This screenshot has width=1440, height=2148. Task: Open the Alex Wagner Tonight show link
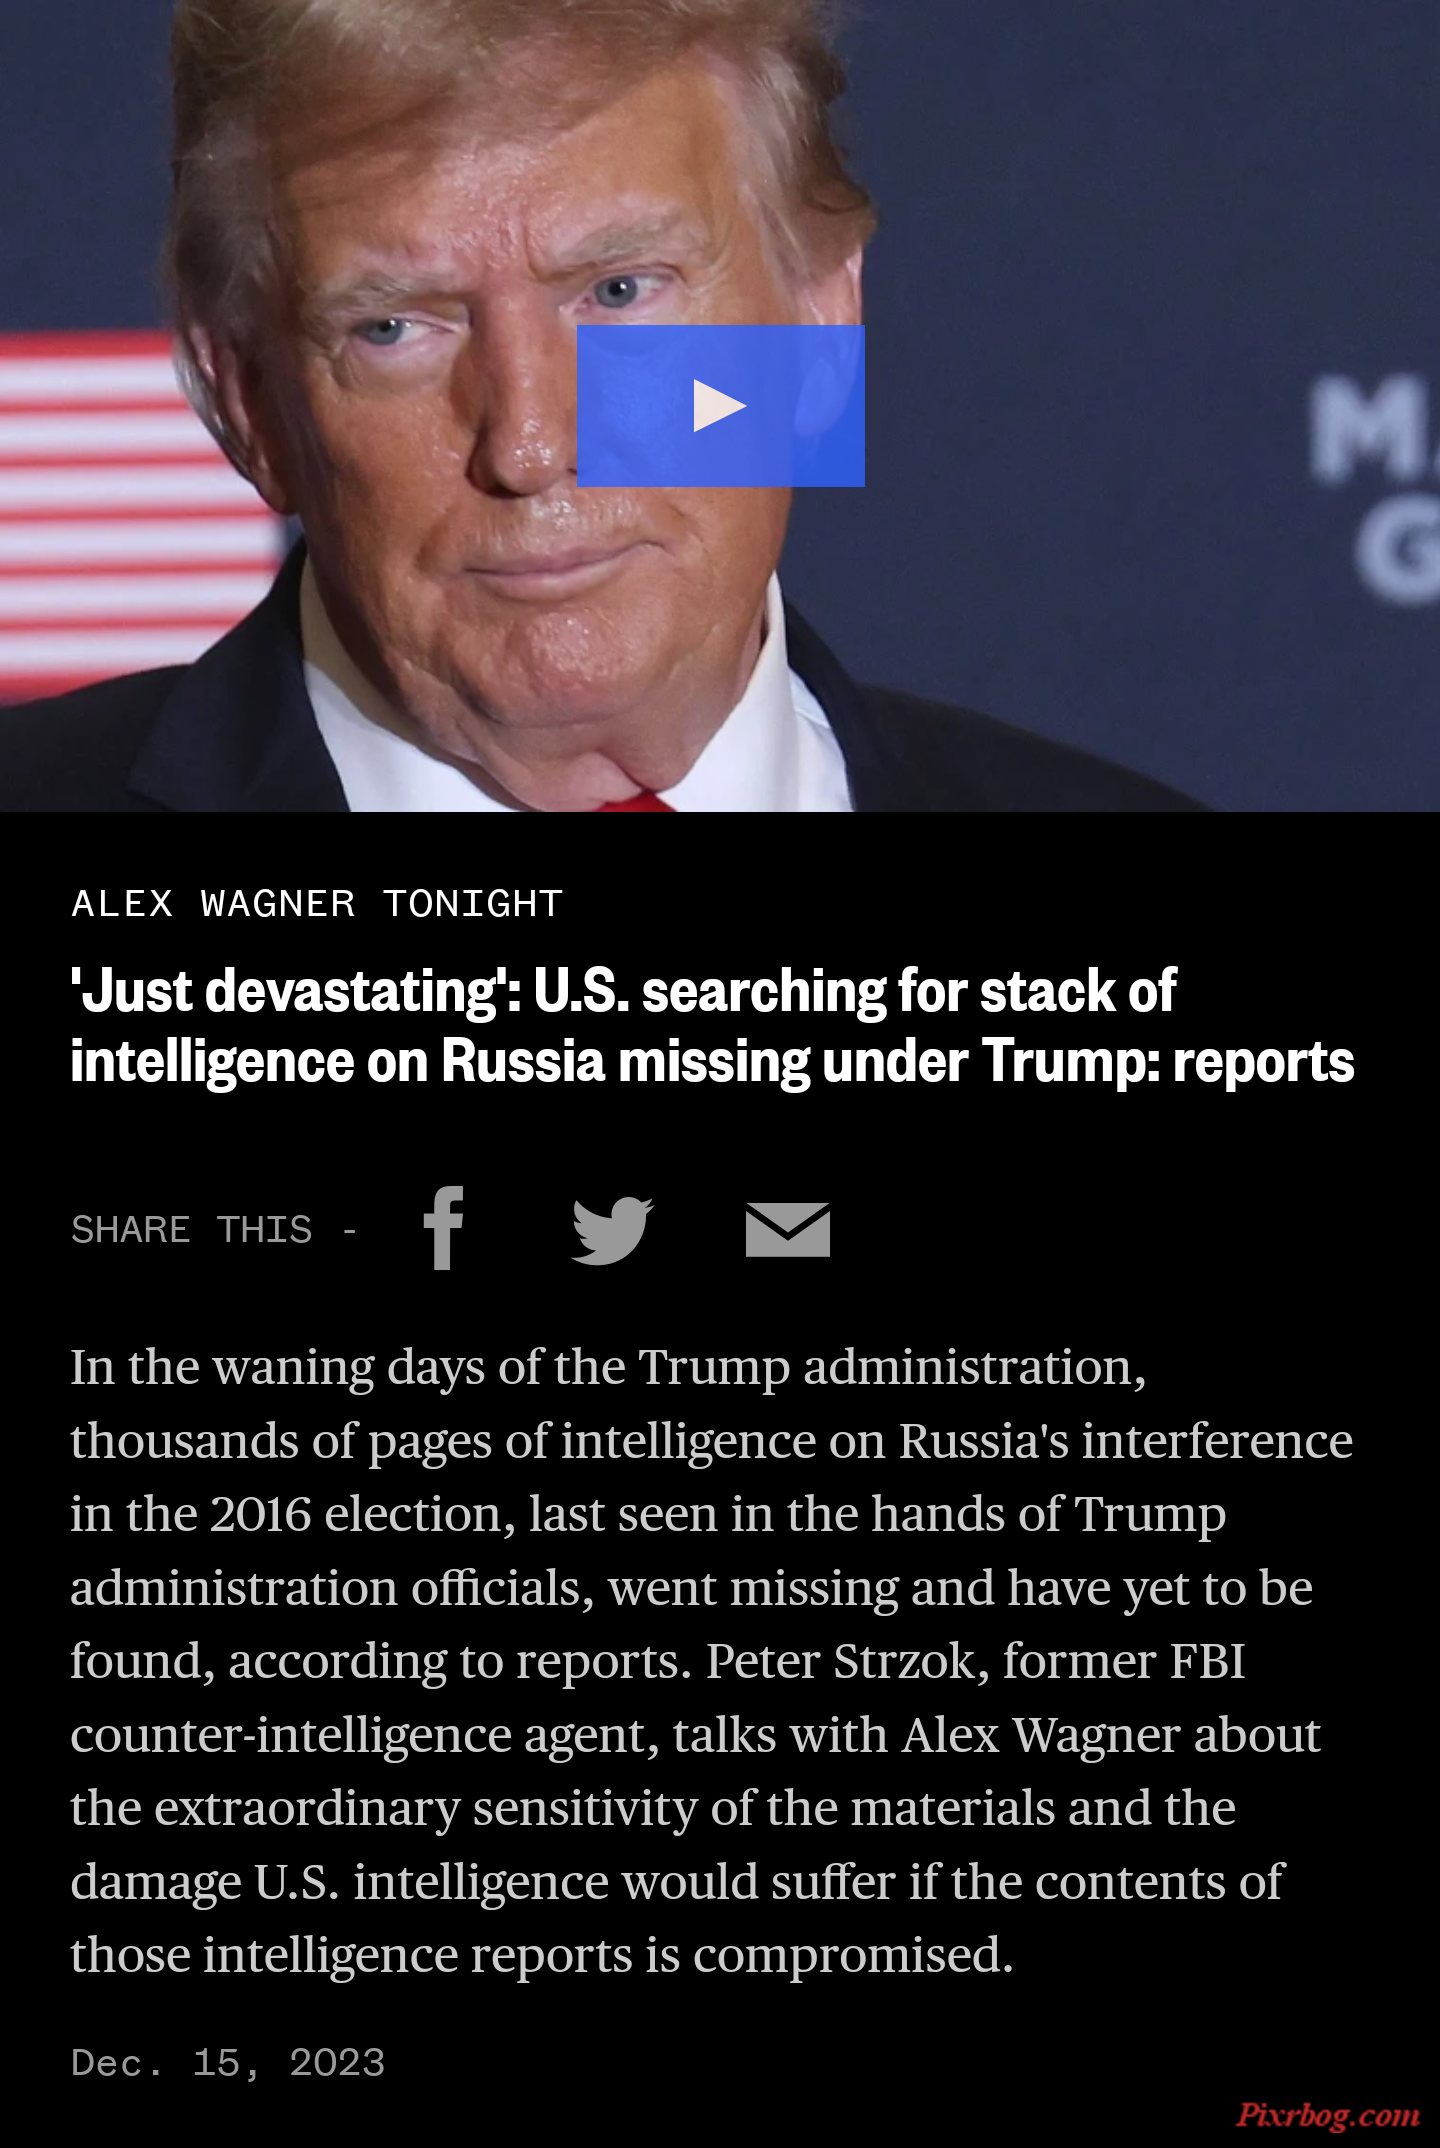317,904
